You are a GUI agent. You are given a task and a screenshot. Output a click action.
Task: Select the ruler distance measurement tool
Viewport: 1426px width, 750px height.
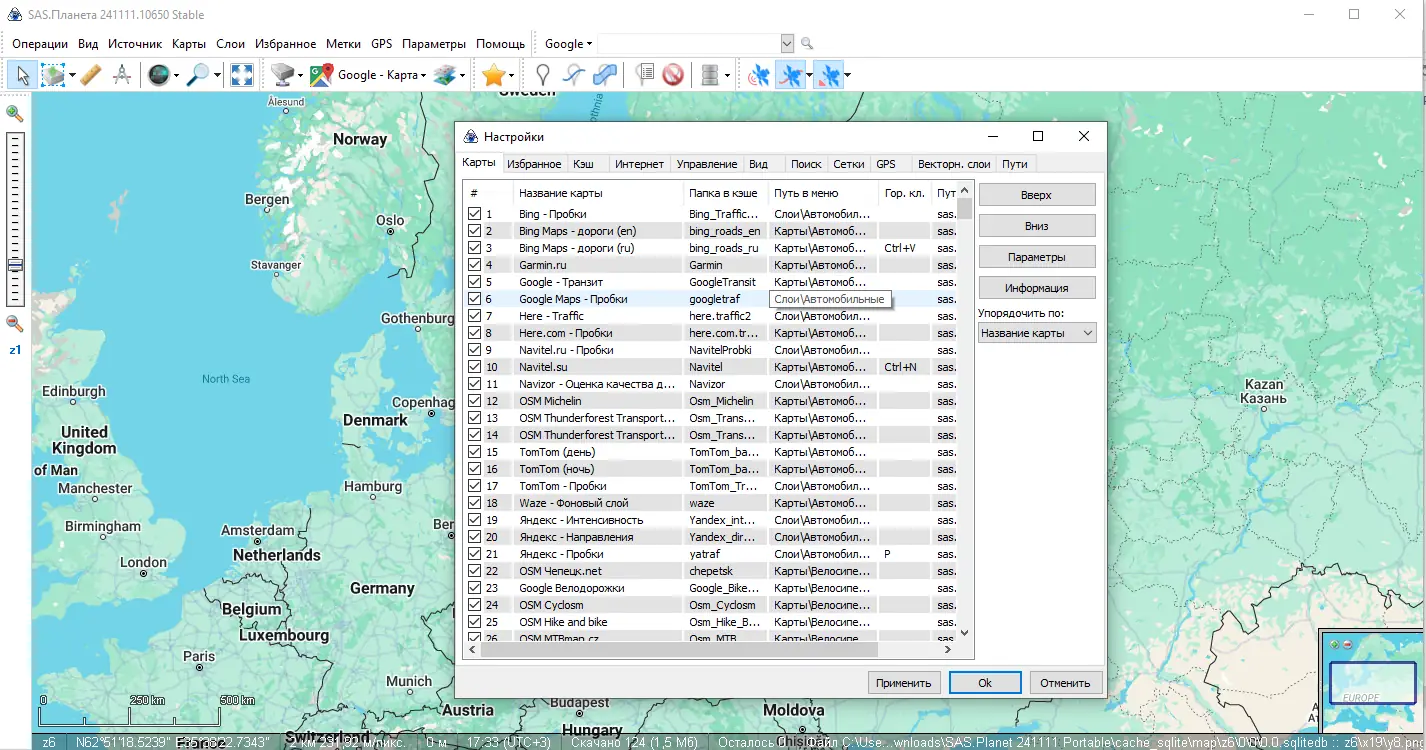point(91,74)
